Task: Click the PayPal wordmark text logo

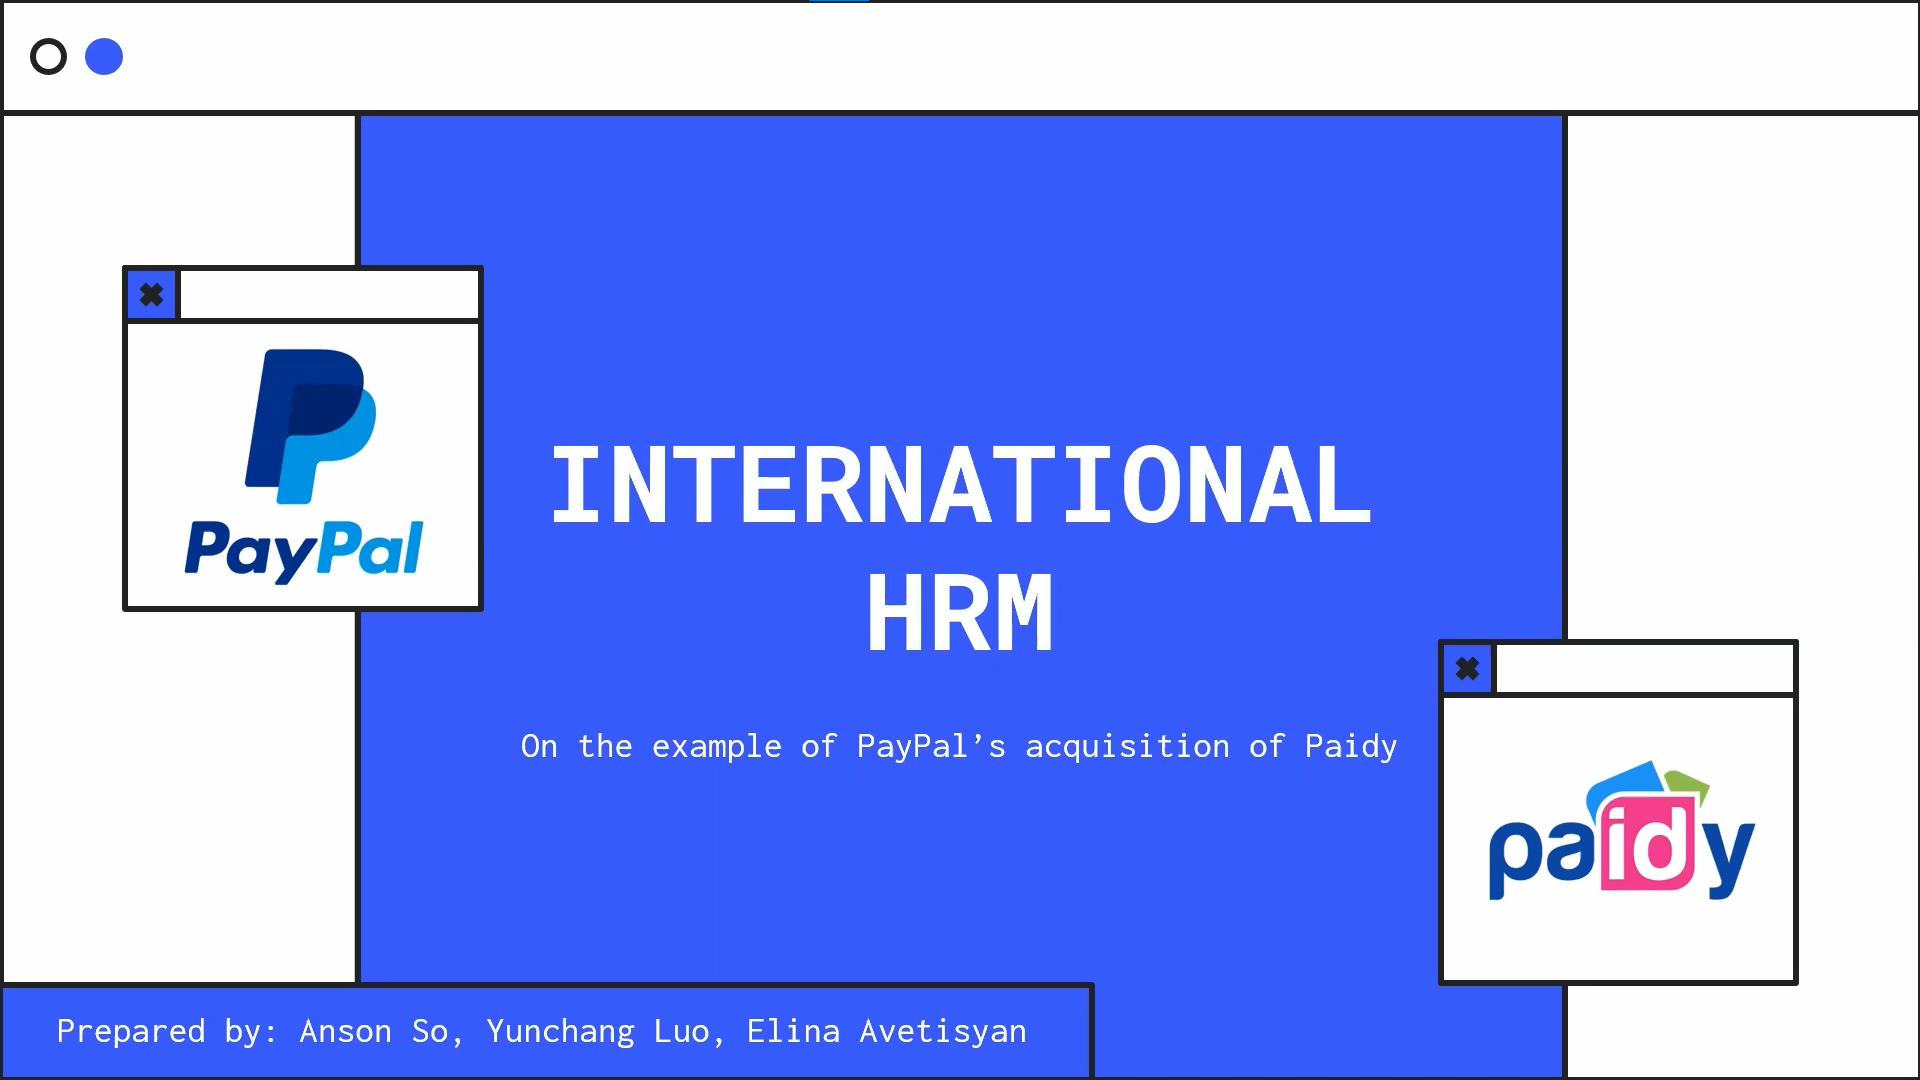Action: pyautogui.click(x=304, y=549)
